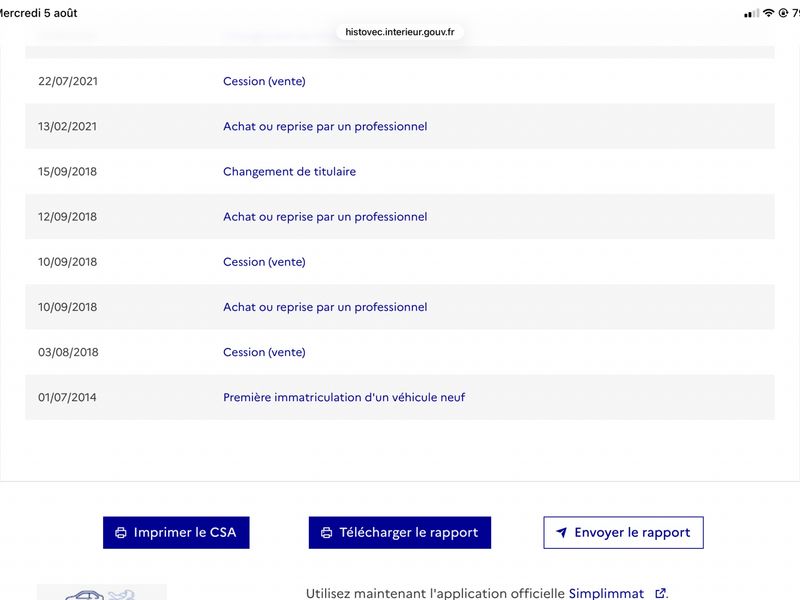Click the printer icon on Télécharger le rapport
The width and height of the screenshot is (800, 600).
pyautogui.click(x=327, y=533)
